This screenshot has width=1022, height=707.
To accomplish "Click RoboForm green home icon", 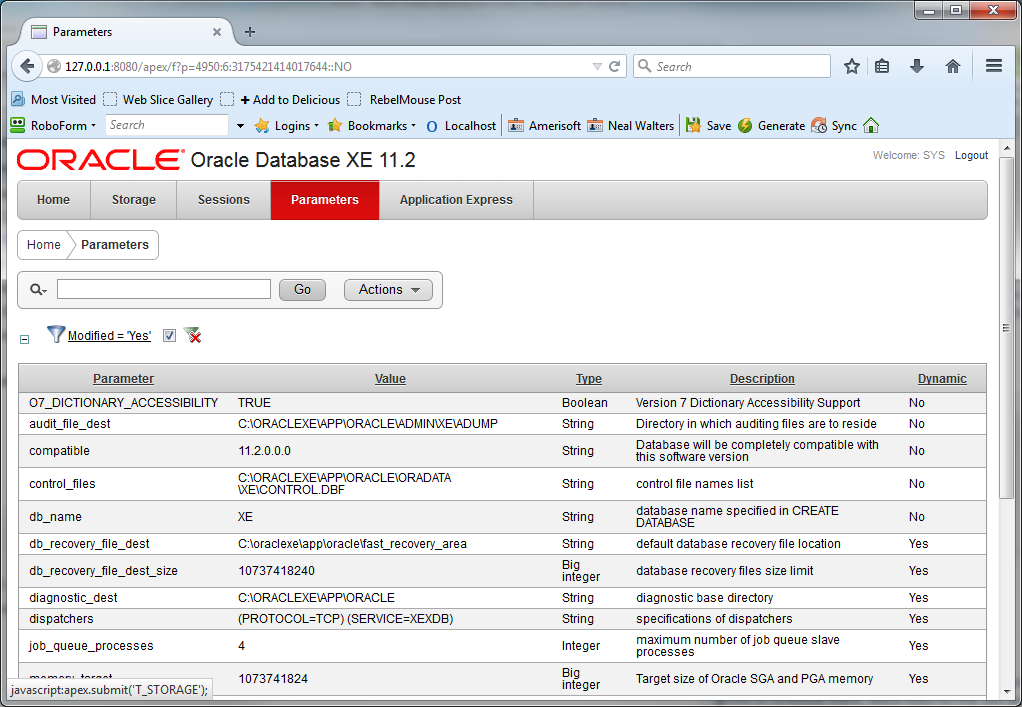I will pyautogui.click(x=871, y=125).
